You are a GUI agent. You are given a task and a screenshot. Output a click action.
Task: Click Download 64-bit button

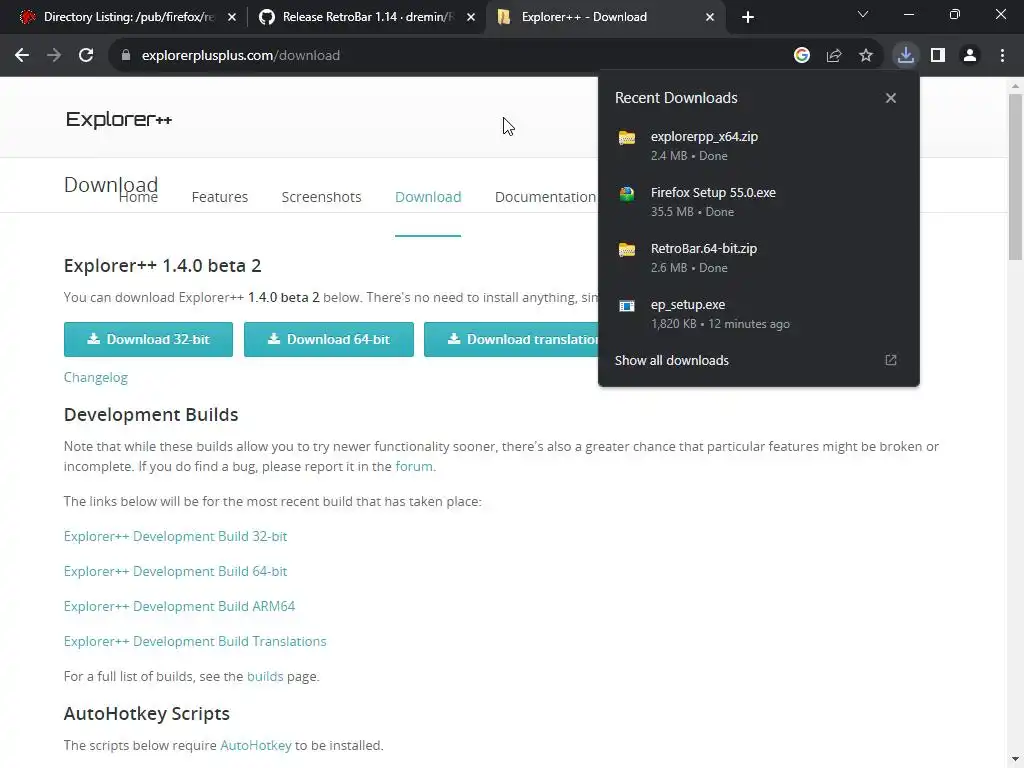[x=328, y=340]
